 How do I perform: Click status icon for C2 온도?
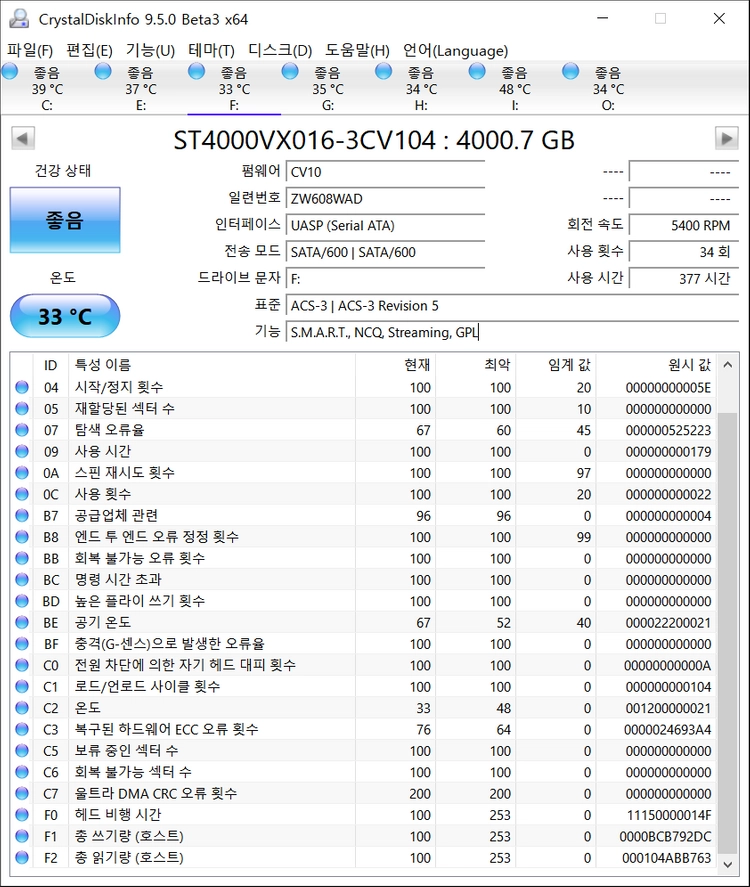click(22, 708)
